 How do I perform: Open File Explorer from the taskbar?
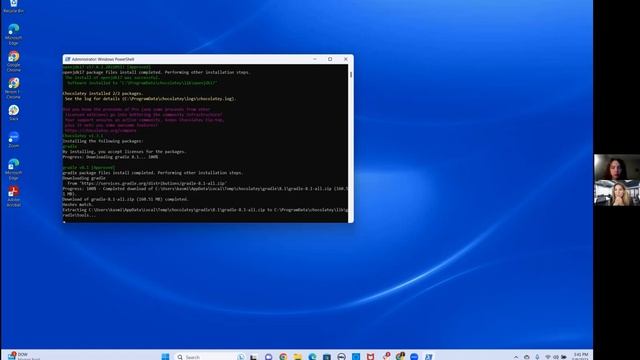click(x=298, y=357)
